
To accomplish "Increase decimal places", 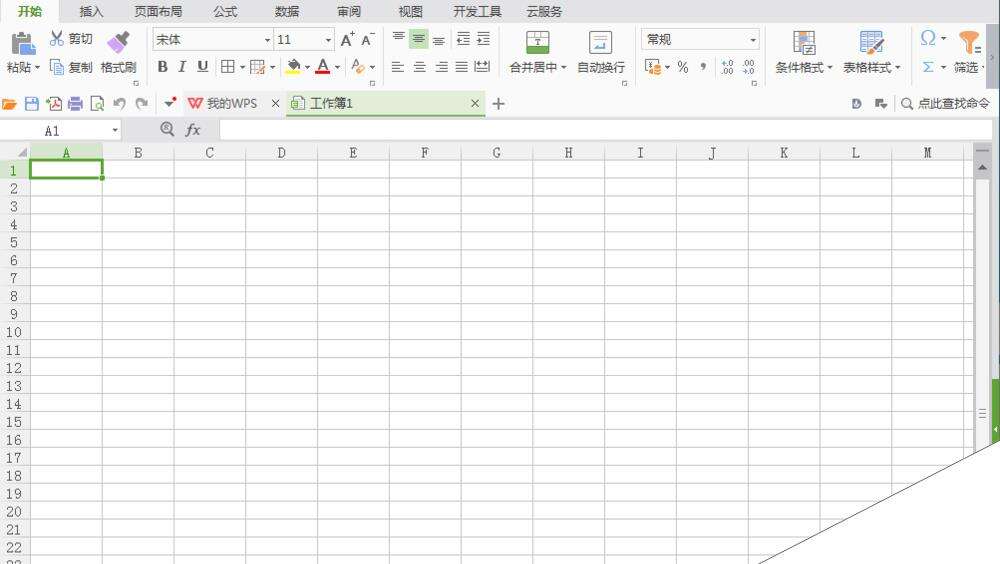I will coord(727,66).
